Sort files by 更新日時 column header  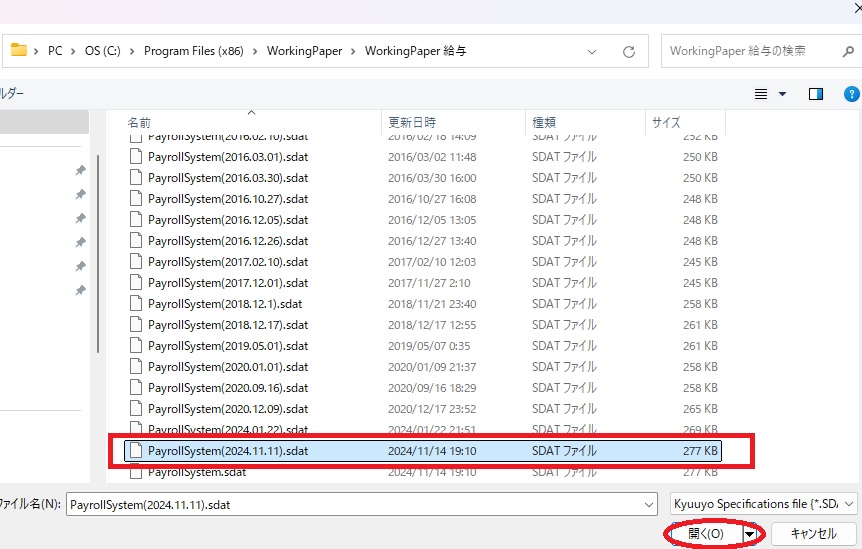pos(410,122)
